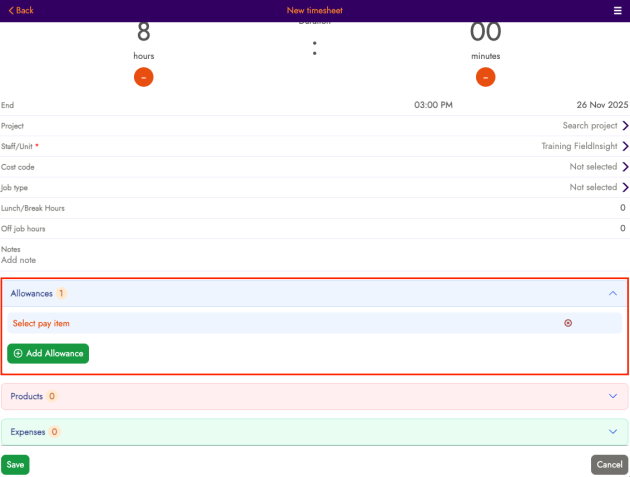Save the new timesheet
Viewport: 630px width, 477px height.
[15, 464]
